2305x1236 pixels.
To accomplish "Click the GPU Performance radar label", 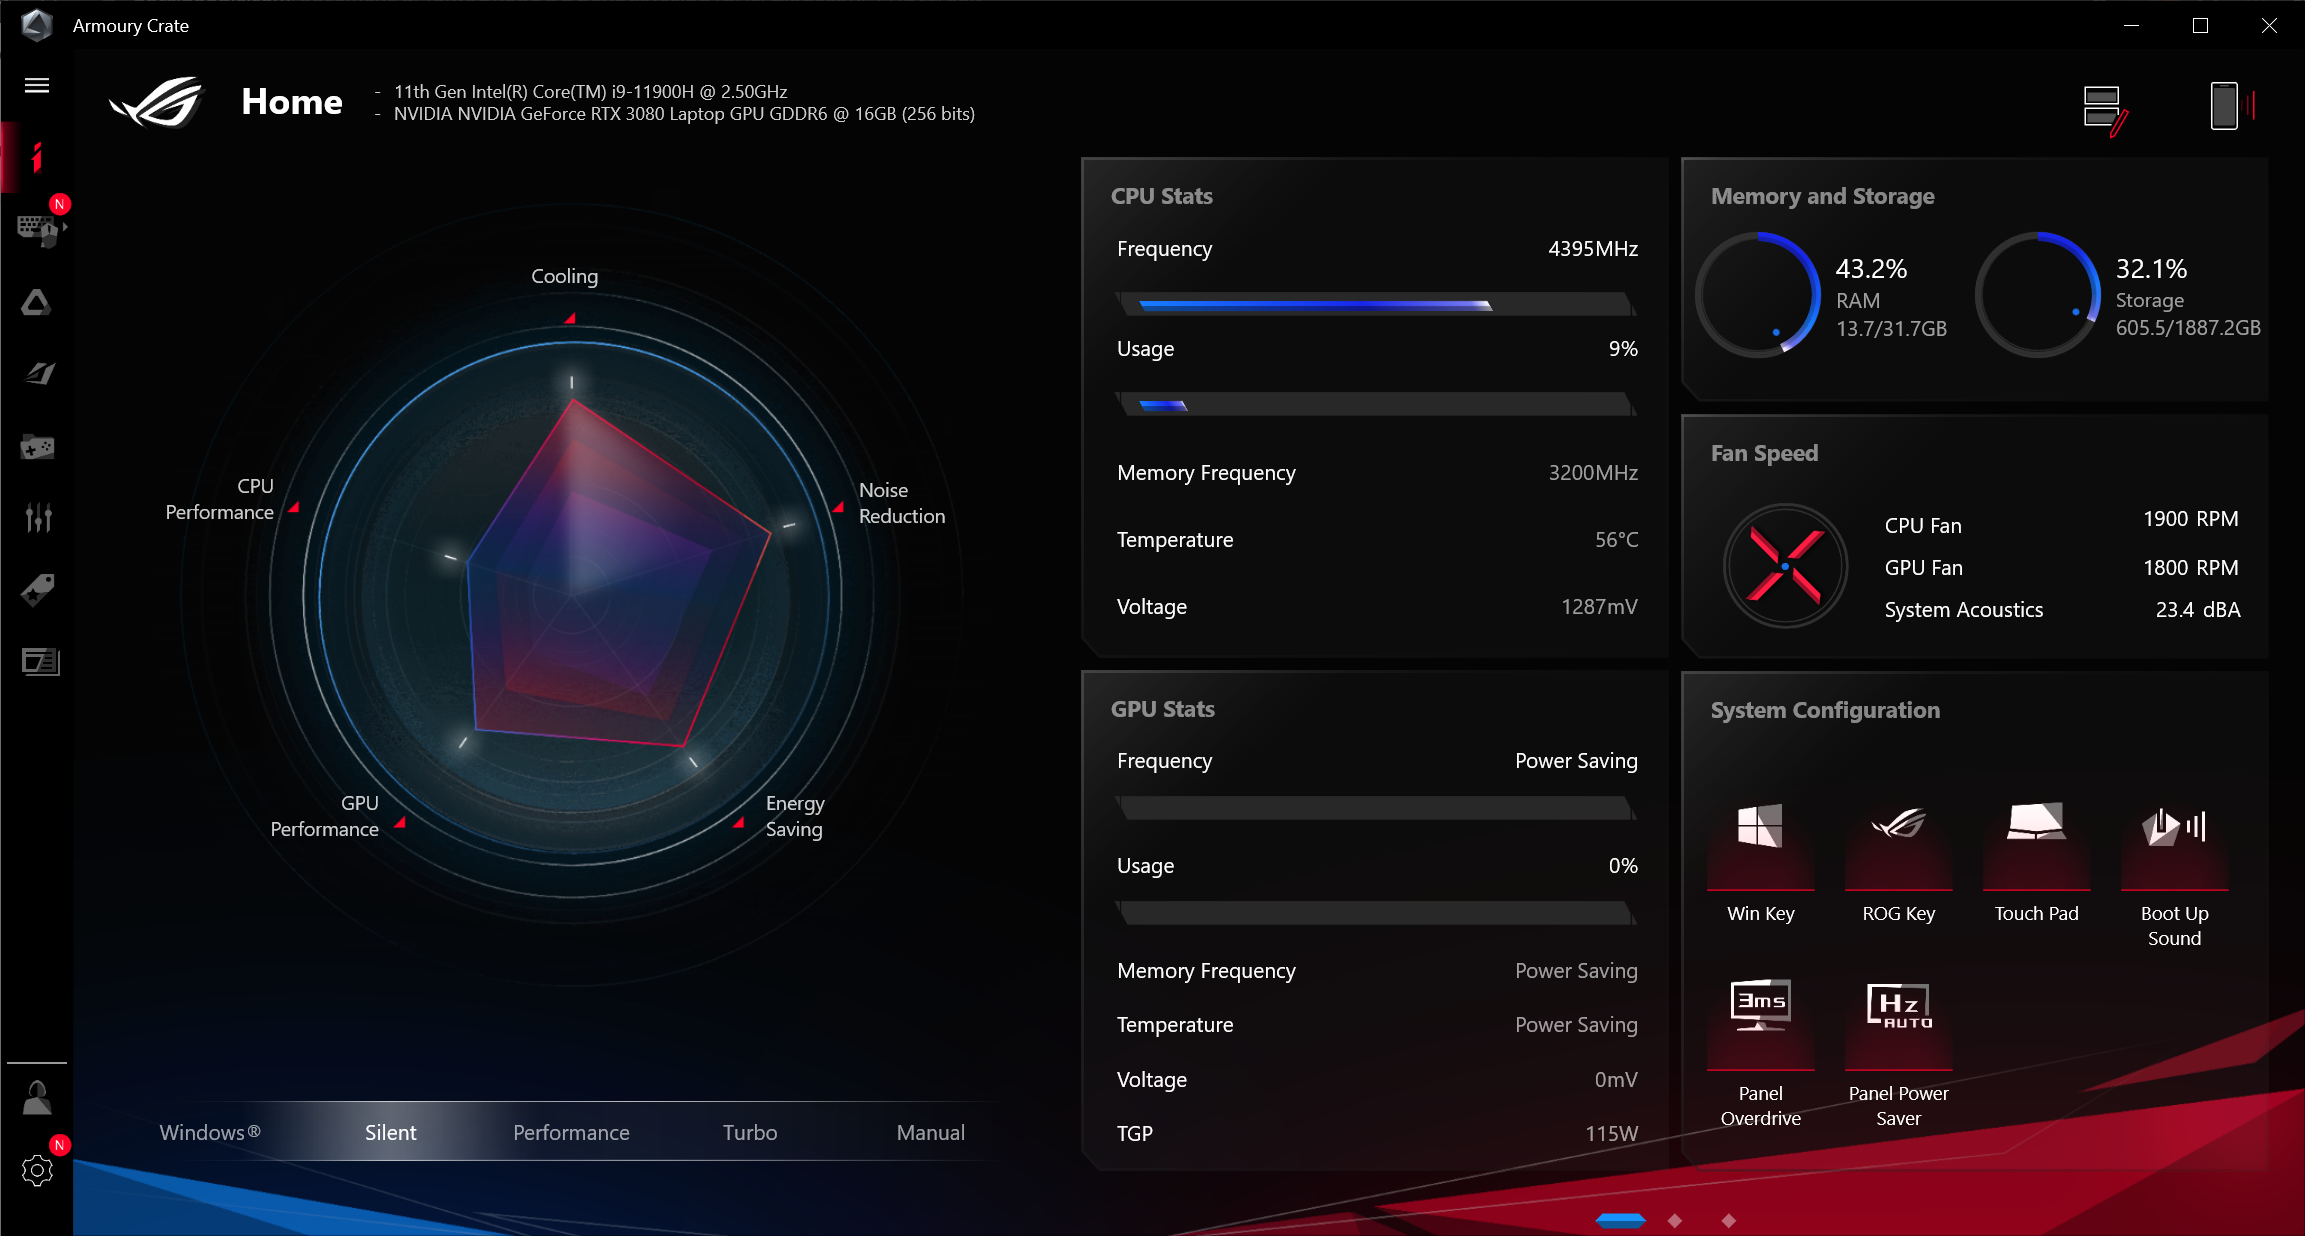I will tap(325, 816).
